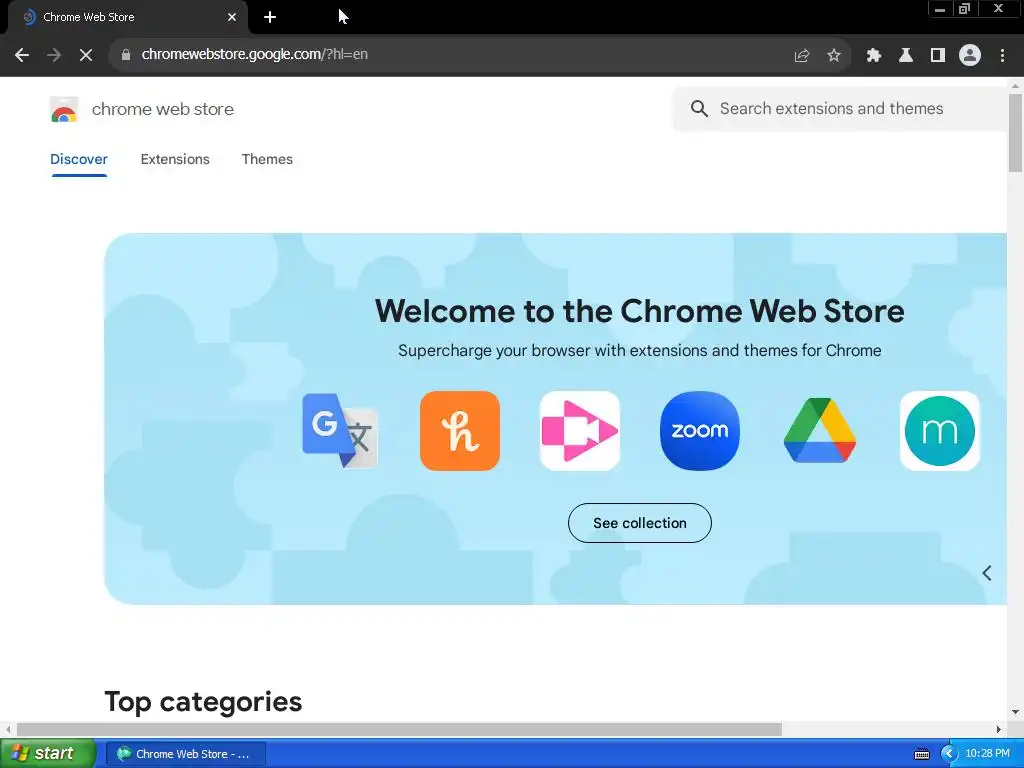The width and height of the screenshot is (1024, 768).
Task: Toggle the side panel icon
Action: (x=938, y=56)
